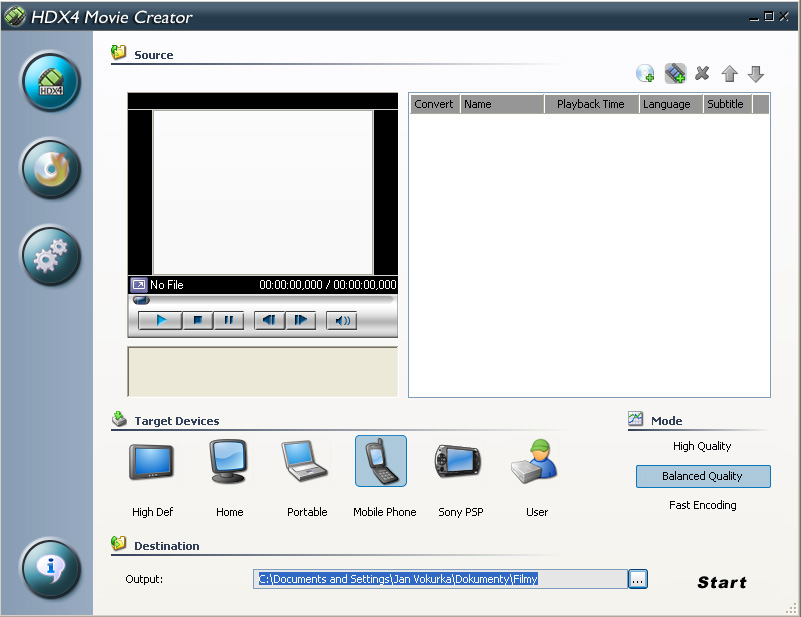Sort by the Name column header
Viewport: 801px width, 617px height.
point(502,104)
